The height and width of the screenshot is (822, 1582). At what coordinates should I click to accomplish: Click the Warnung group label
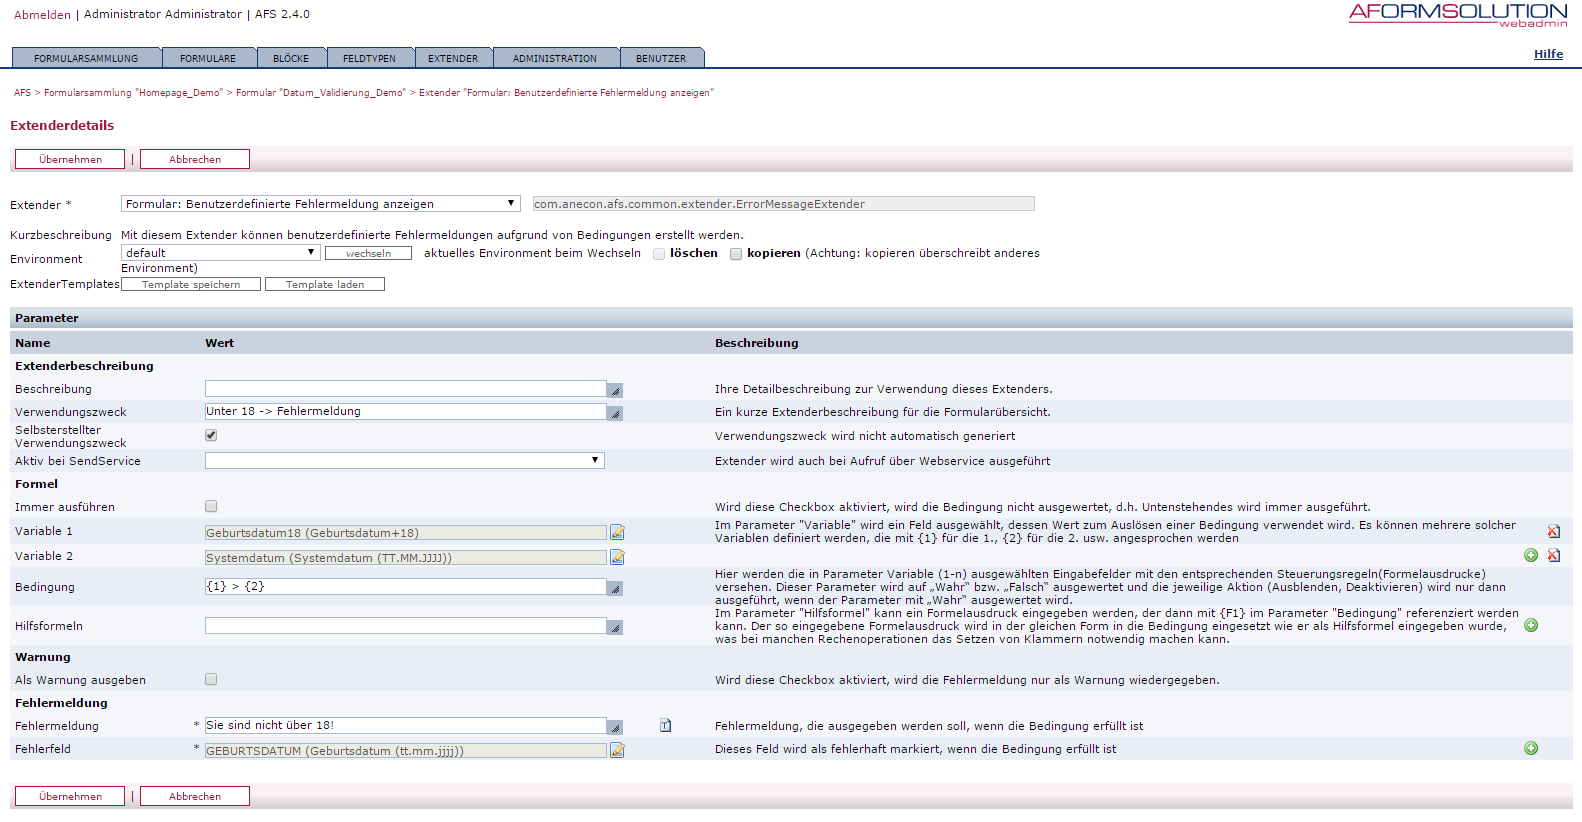coord(43,657)
